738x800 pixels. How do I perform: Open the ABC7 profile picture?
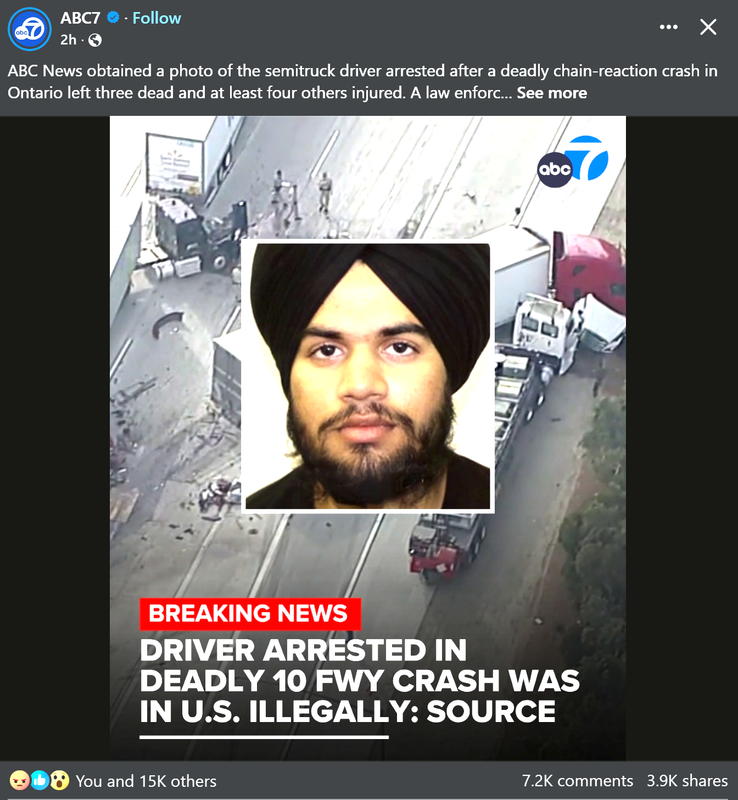click(30, 29)
